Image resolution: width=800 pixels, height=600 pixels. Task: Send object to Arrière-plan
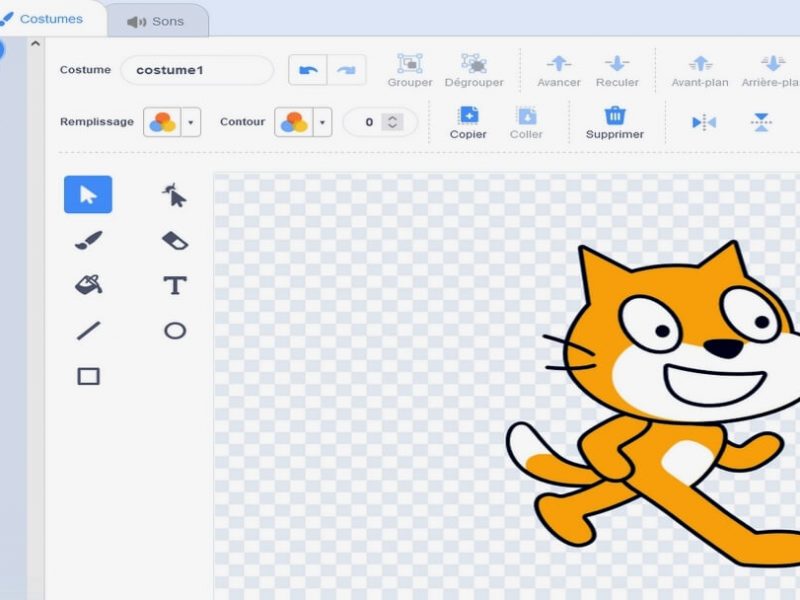pyautogui.click(x=771, y=70)
